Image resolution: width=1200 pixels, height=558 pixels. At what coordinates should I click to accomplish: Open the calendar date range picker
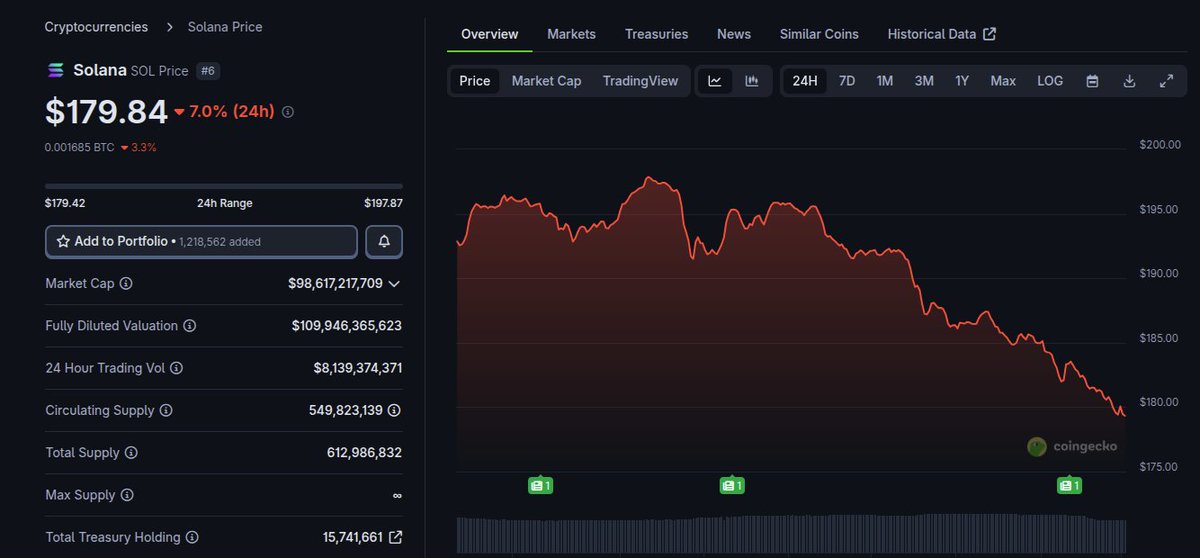coord(1092,81)
